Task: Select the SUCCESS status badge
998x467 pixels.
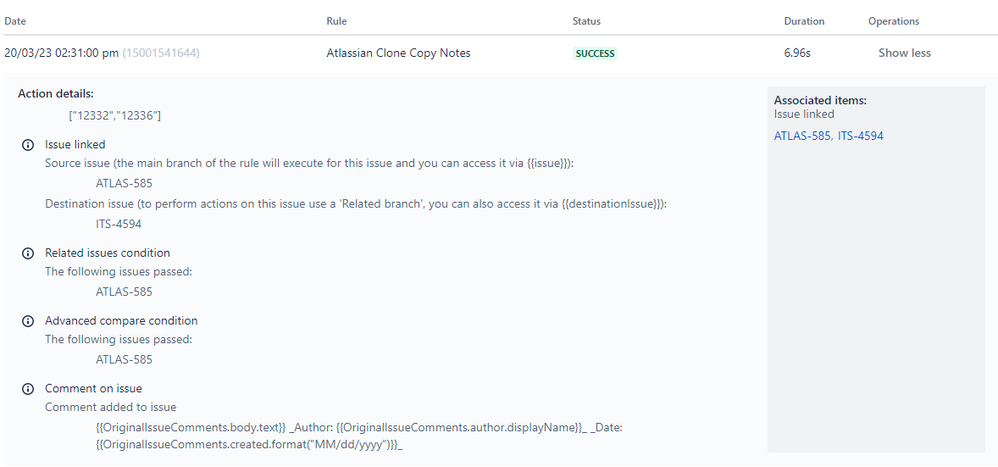Action: [595, 53]
